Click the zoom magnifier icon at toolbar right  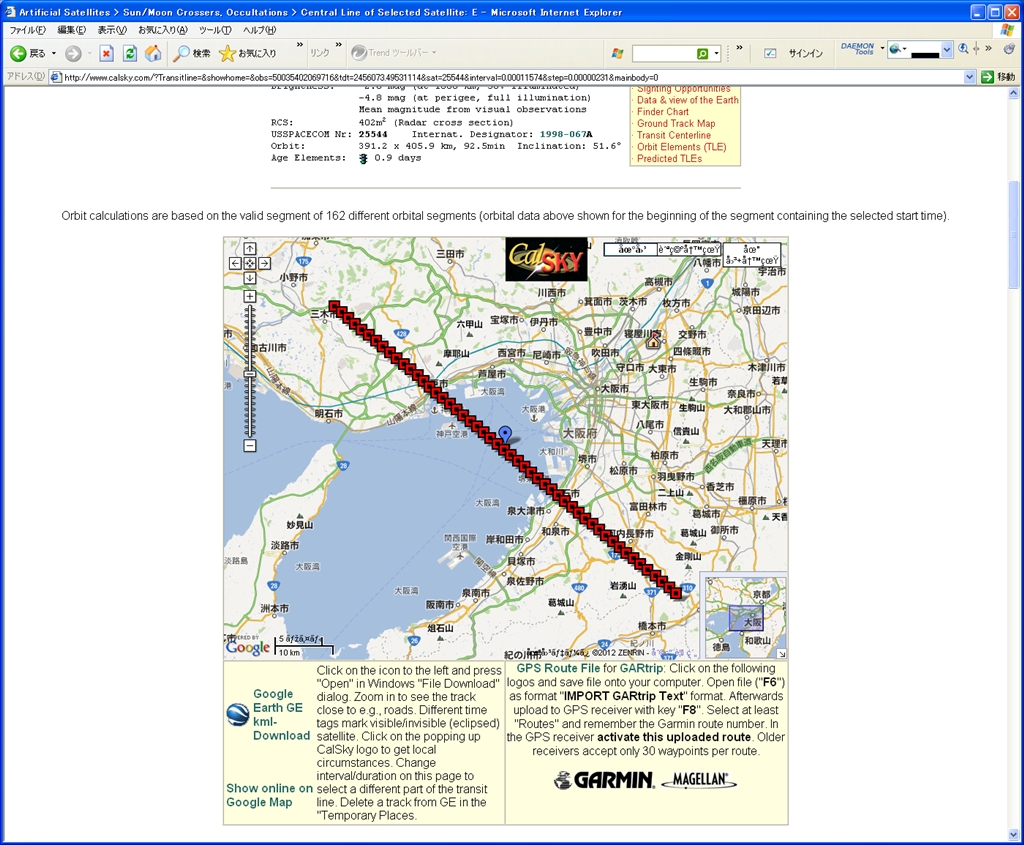[963, 48]
